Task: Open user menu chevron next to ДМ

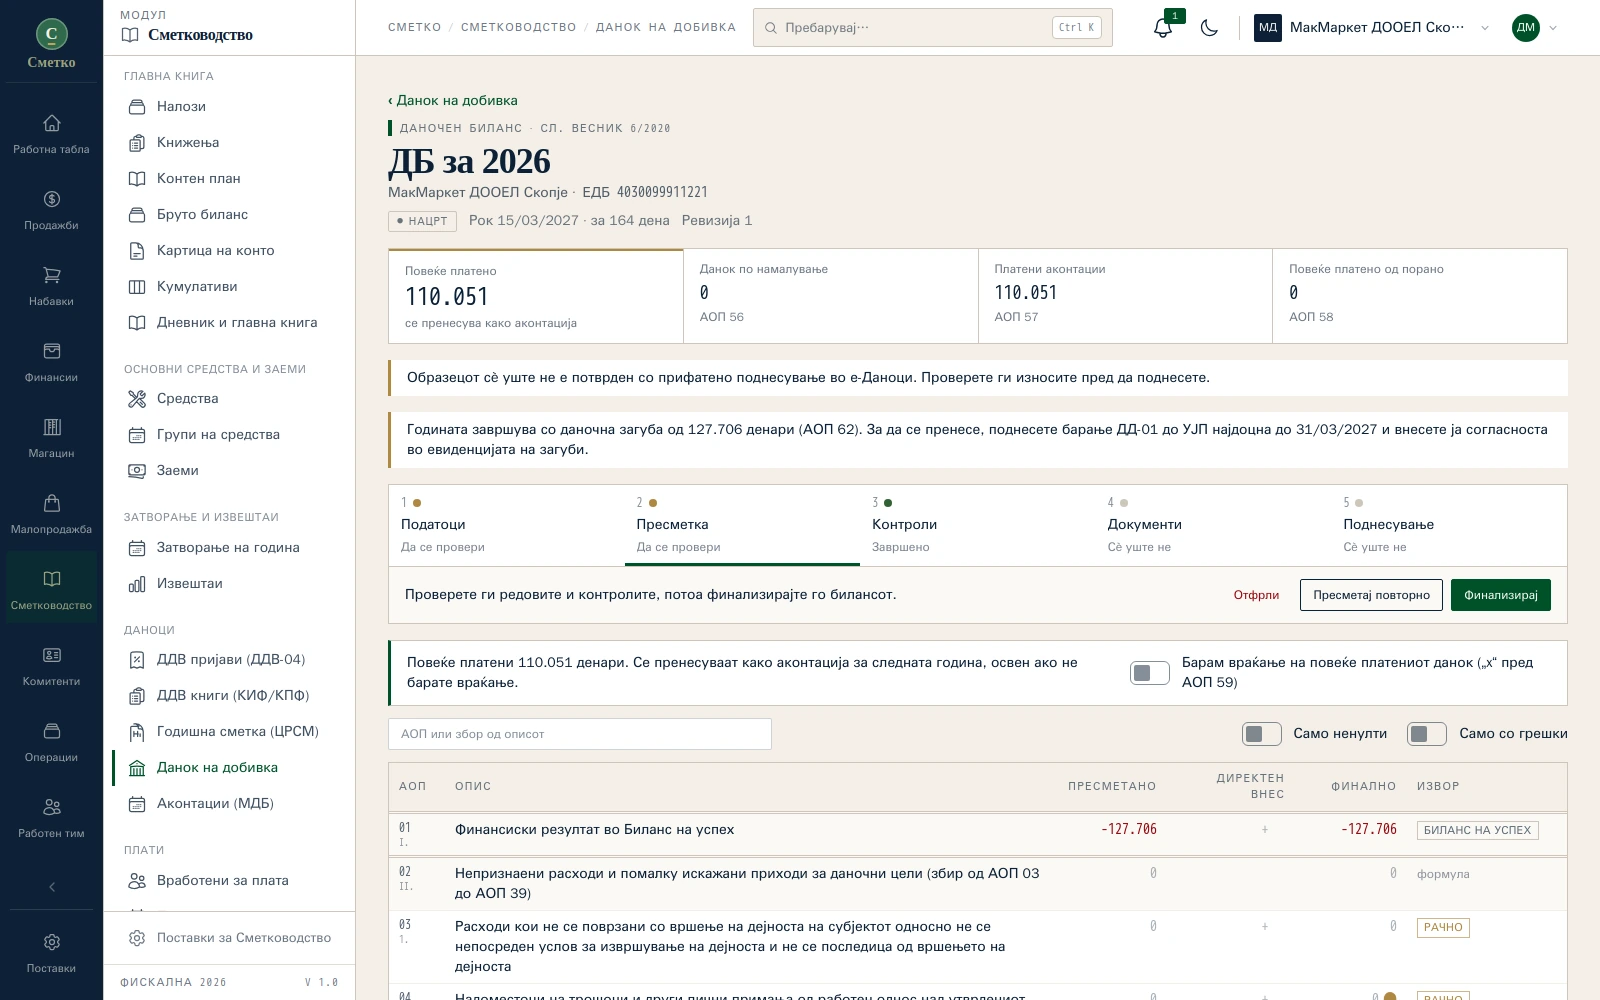Action: click(1552, 28)
